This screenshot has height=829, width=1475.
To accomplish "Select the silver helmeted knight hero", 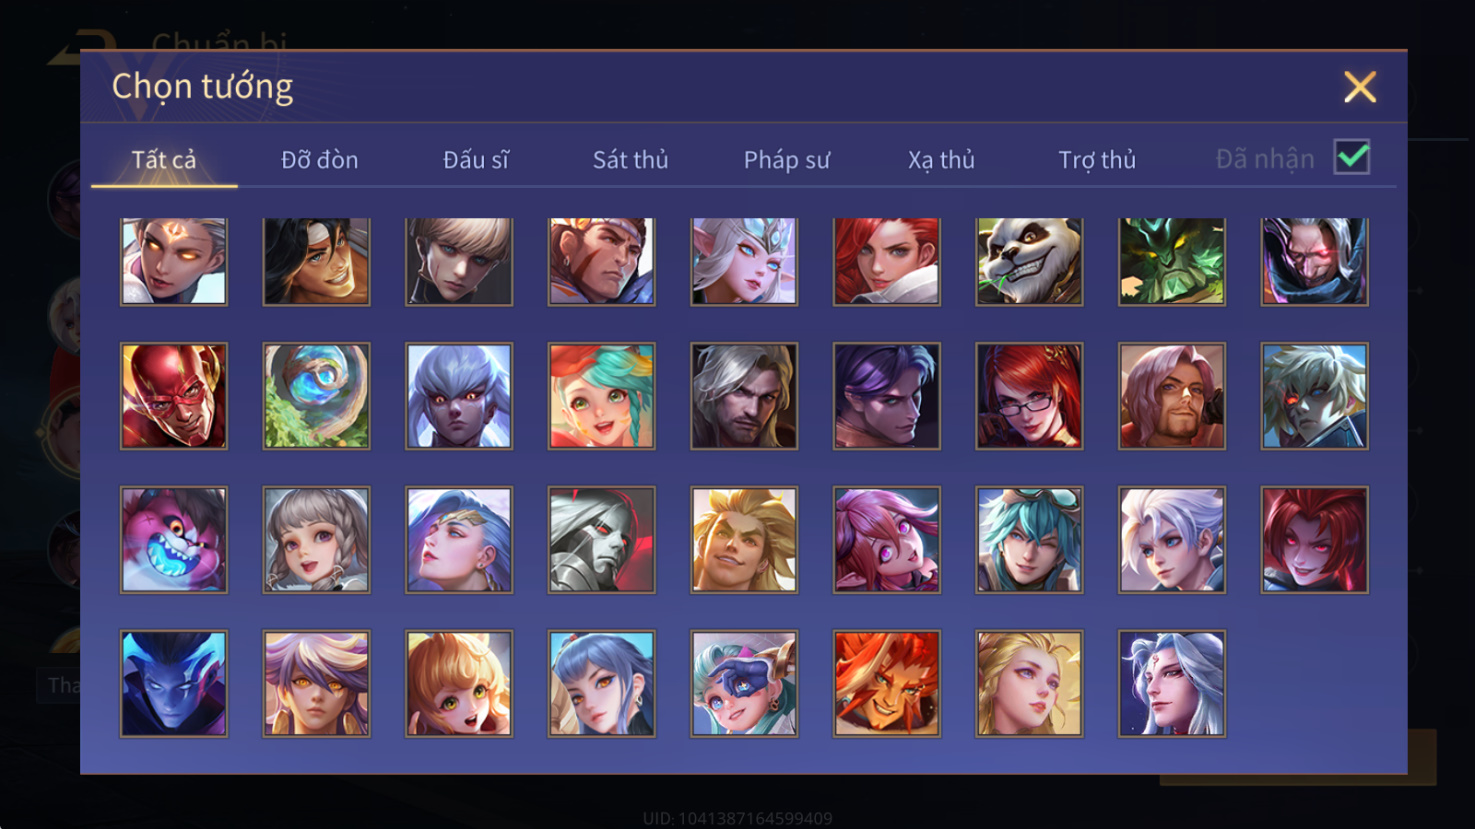I will coord(602,540).
